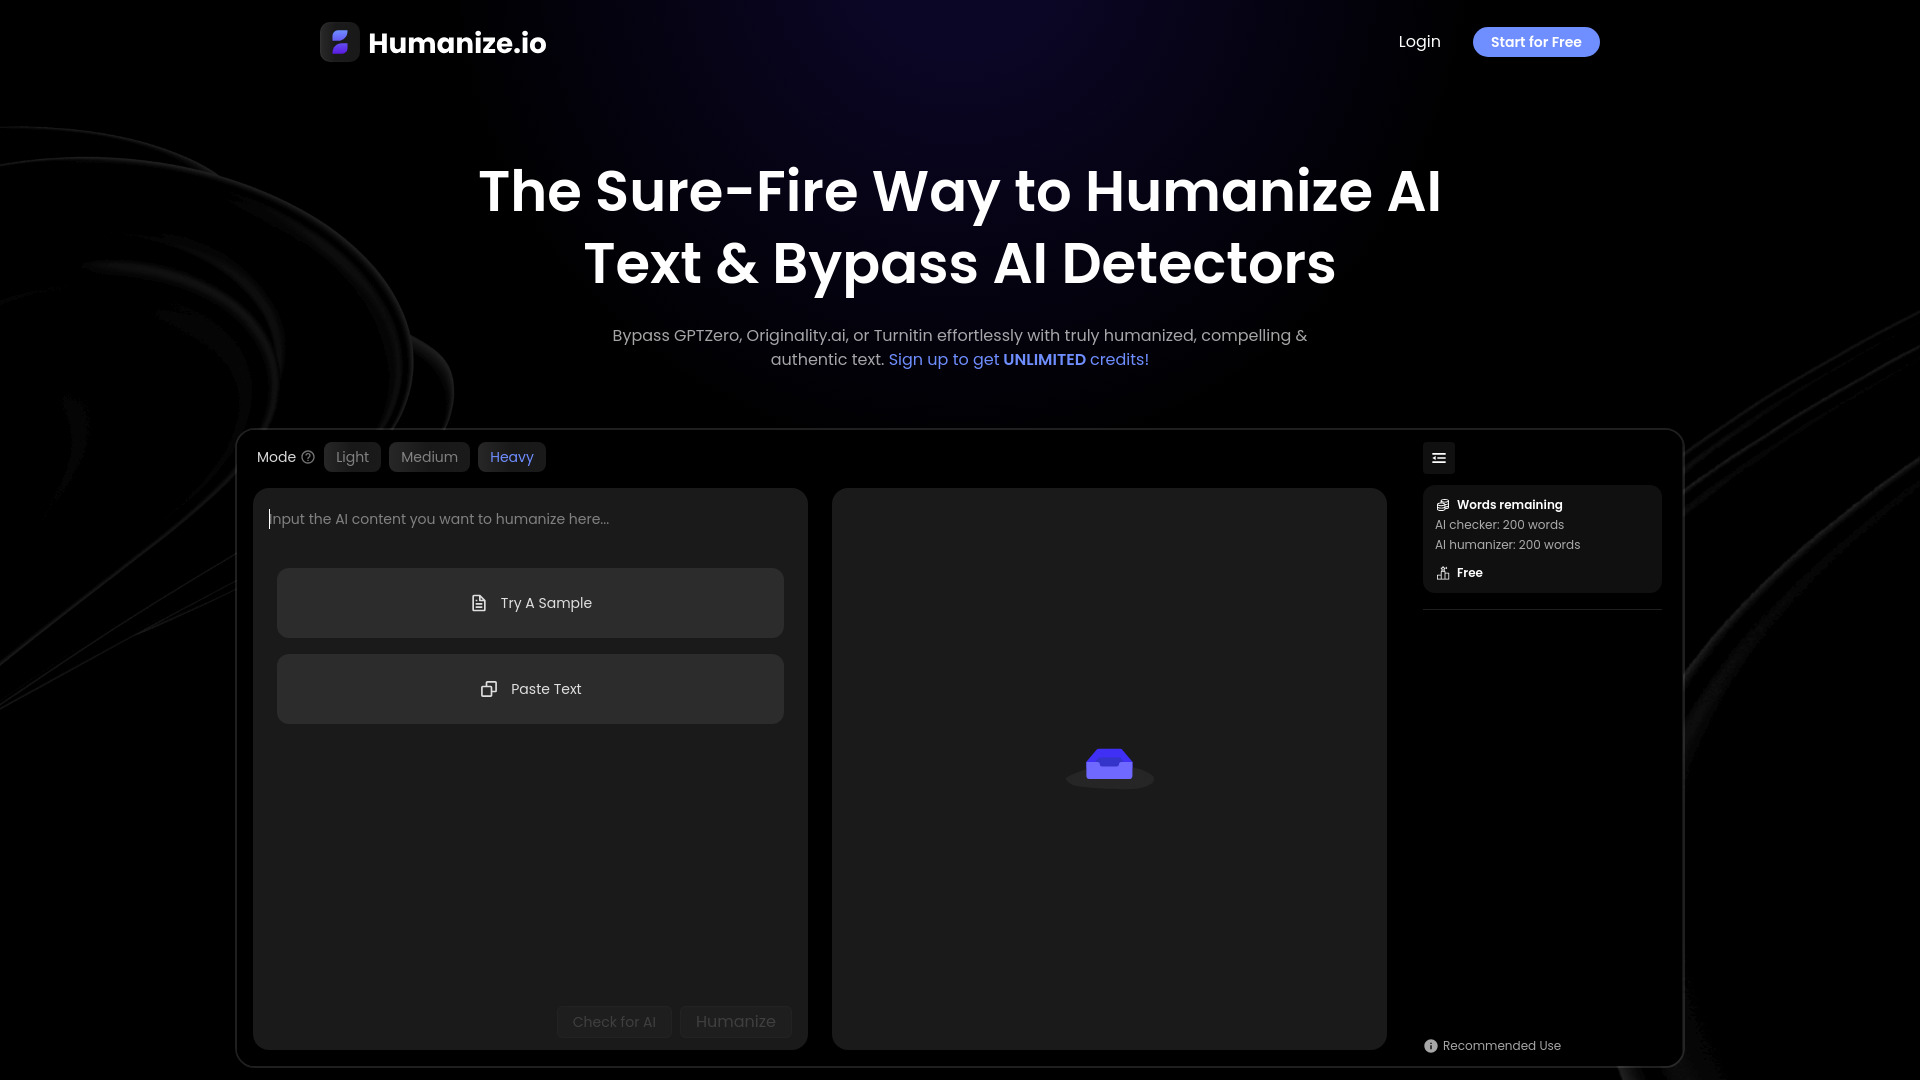
Task: Click the words remaining counter icon
Action: [1443, 504]
